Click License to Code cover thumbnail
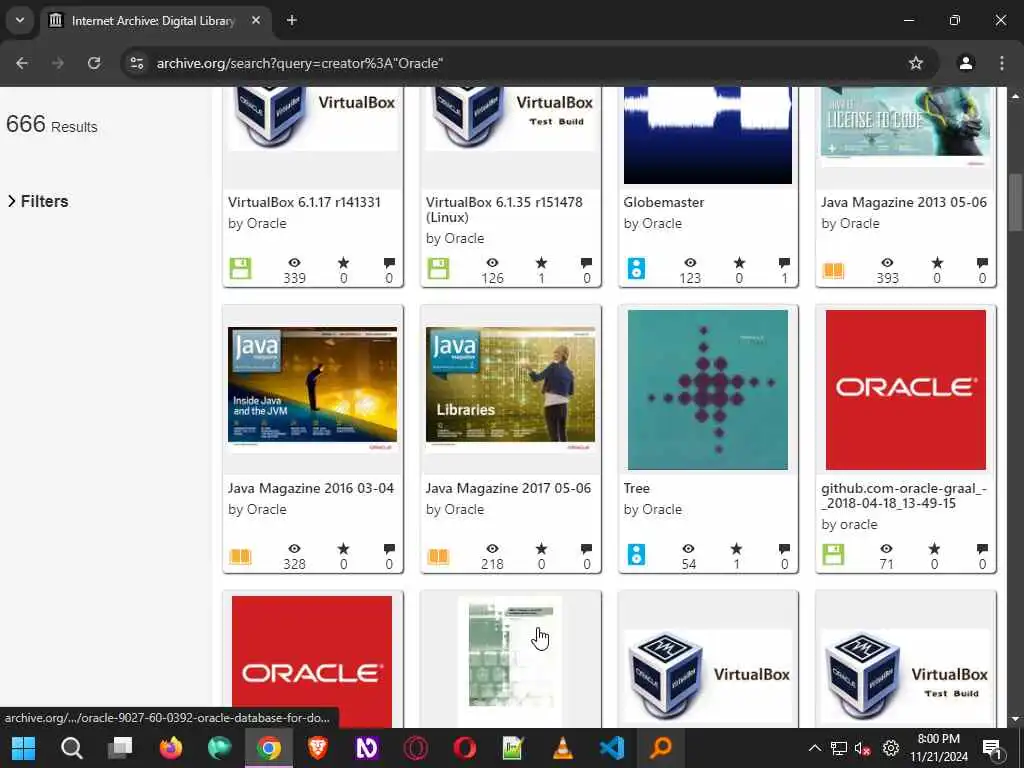Viewport: 1024px width, 768px height. point(905,127)
